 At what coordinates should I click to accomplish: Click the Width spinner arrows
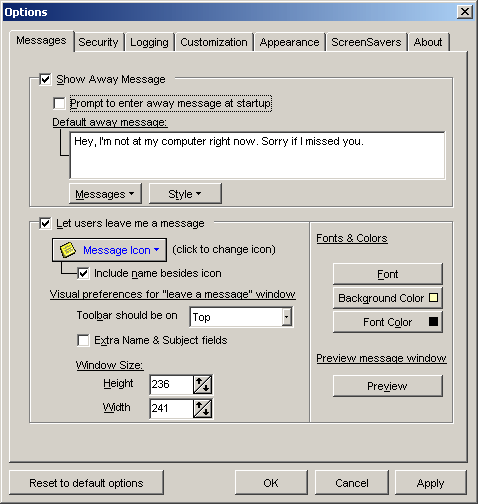point(203,408)
